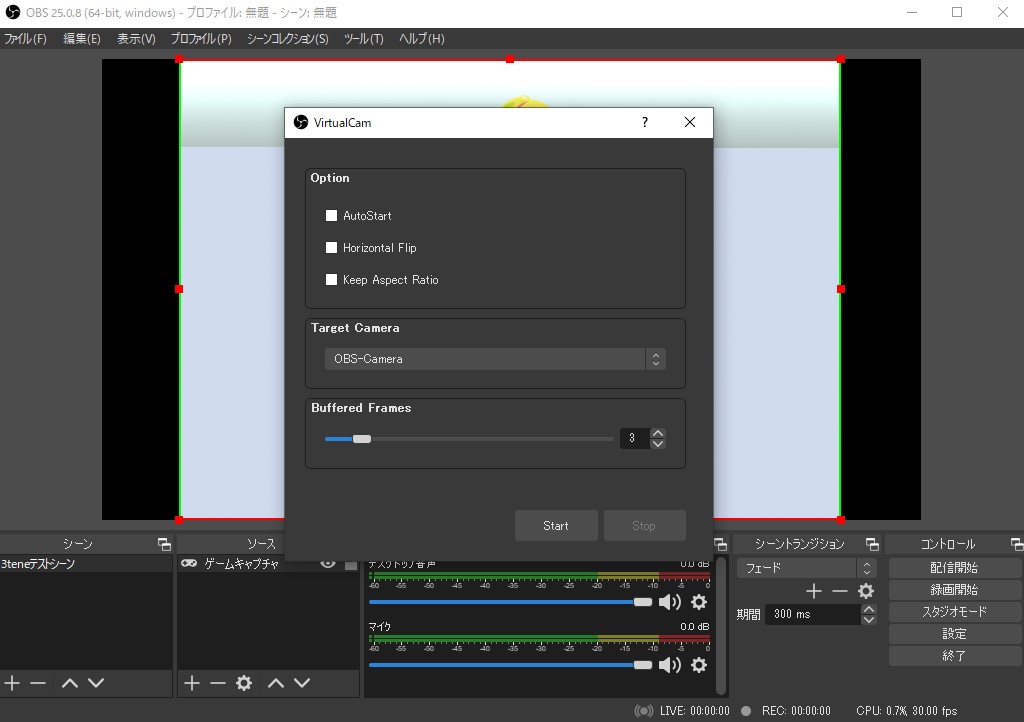Move source down with arrow icon
The image size is (1024, 722).
[x=302, y=683]
